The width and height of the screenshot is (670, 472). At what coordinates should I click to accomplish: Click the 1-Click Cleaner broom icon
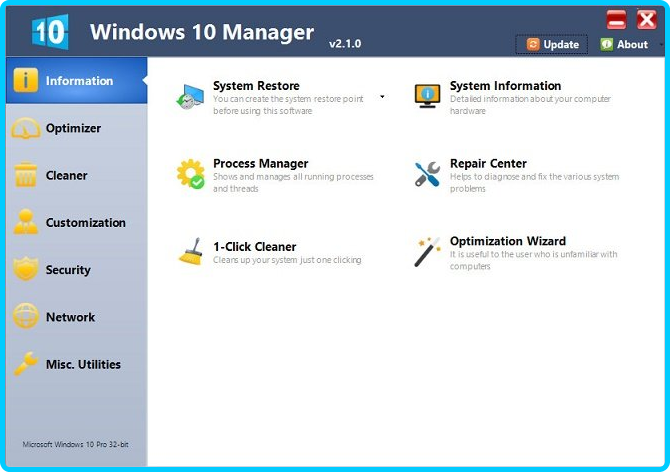click(x=191, y=252)
